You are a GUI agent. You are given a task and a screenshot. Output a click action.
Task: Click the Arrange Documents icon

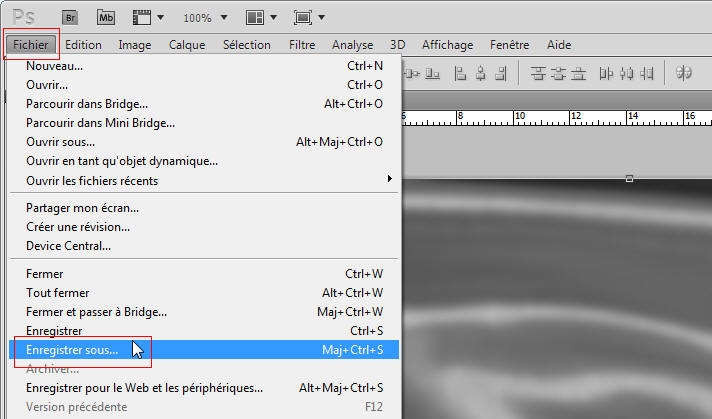(255, 18)
